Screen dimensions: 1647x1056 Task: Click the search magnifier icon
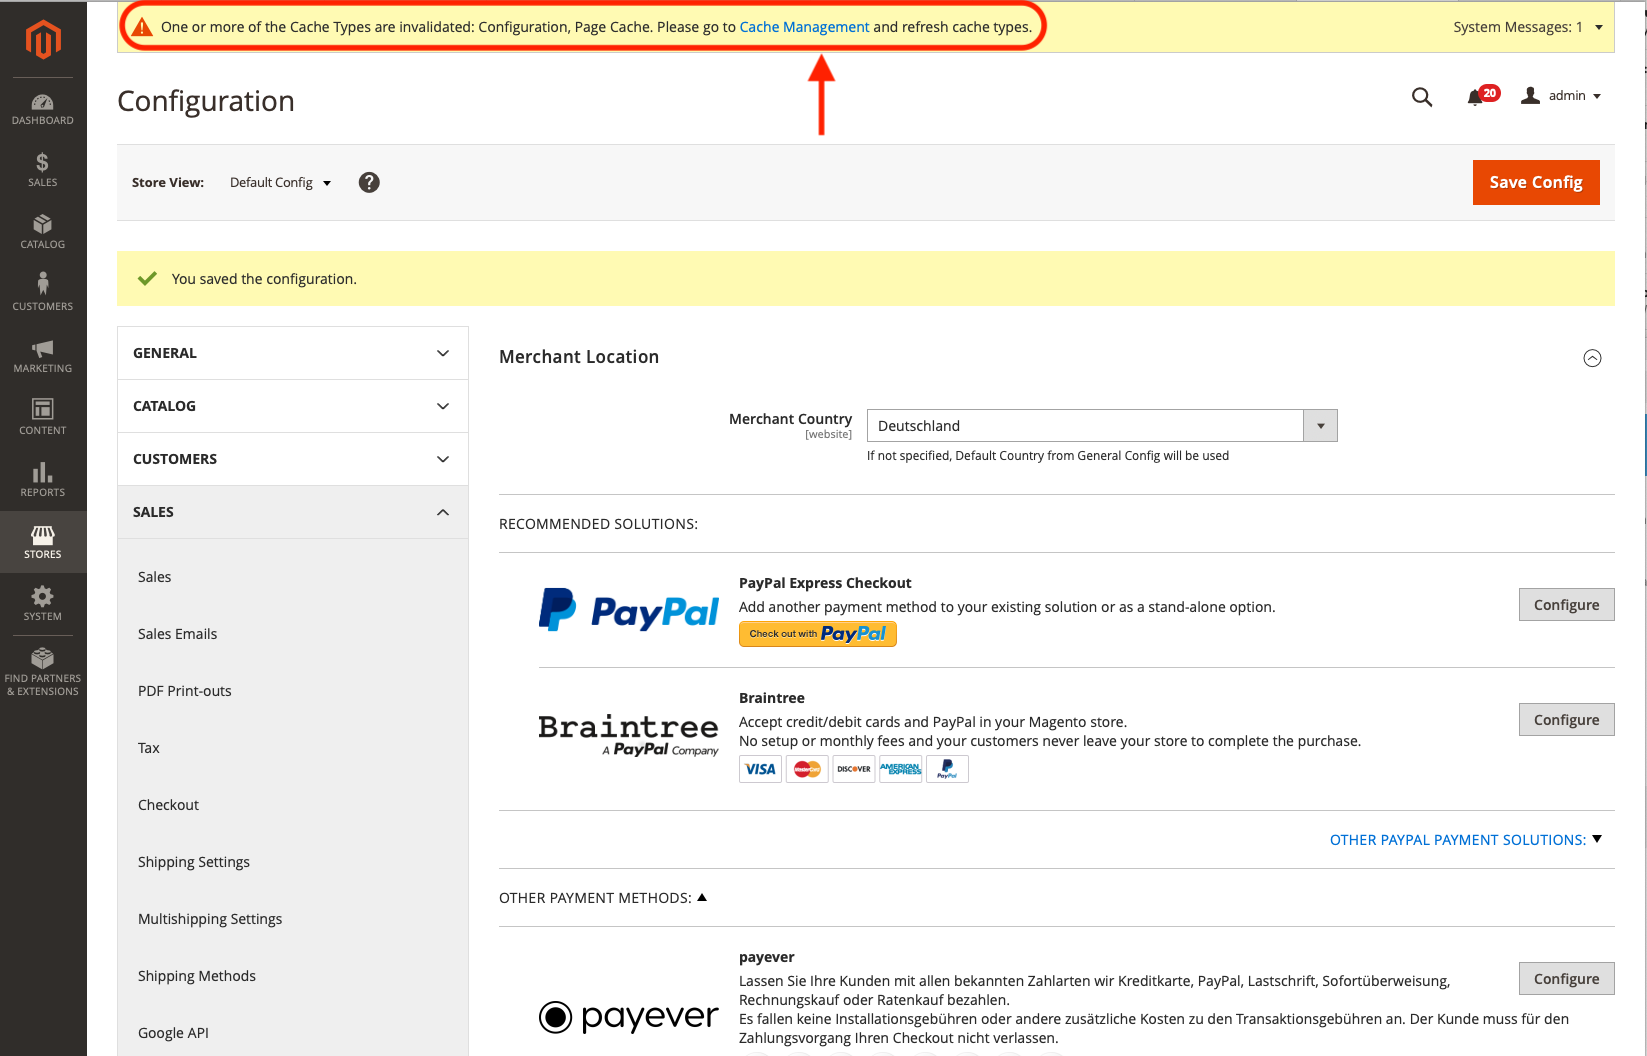point(1422,97)
